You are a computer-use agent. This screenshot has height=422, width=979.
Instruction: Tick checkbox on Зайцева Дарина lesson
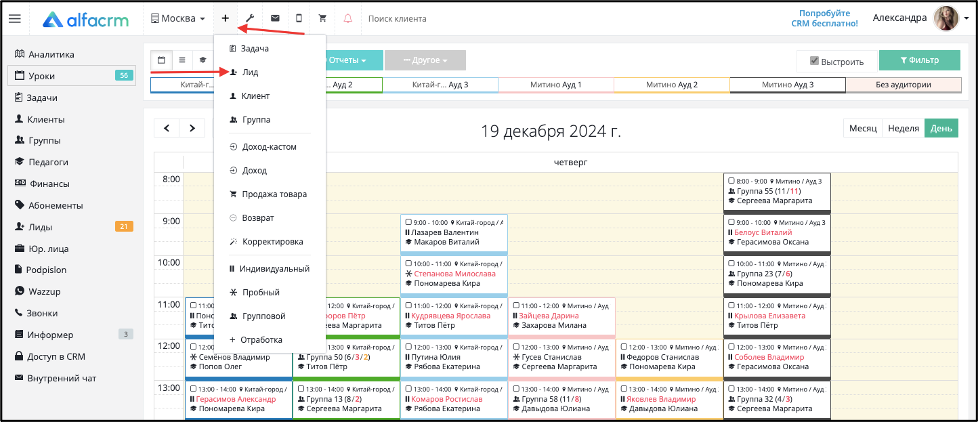tap(516, 306)
